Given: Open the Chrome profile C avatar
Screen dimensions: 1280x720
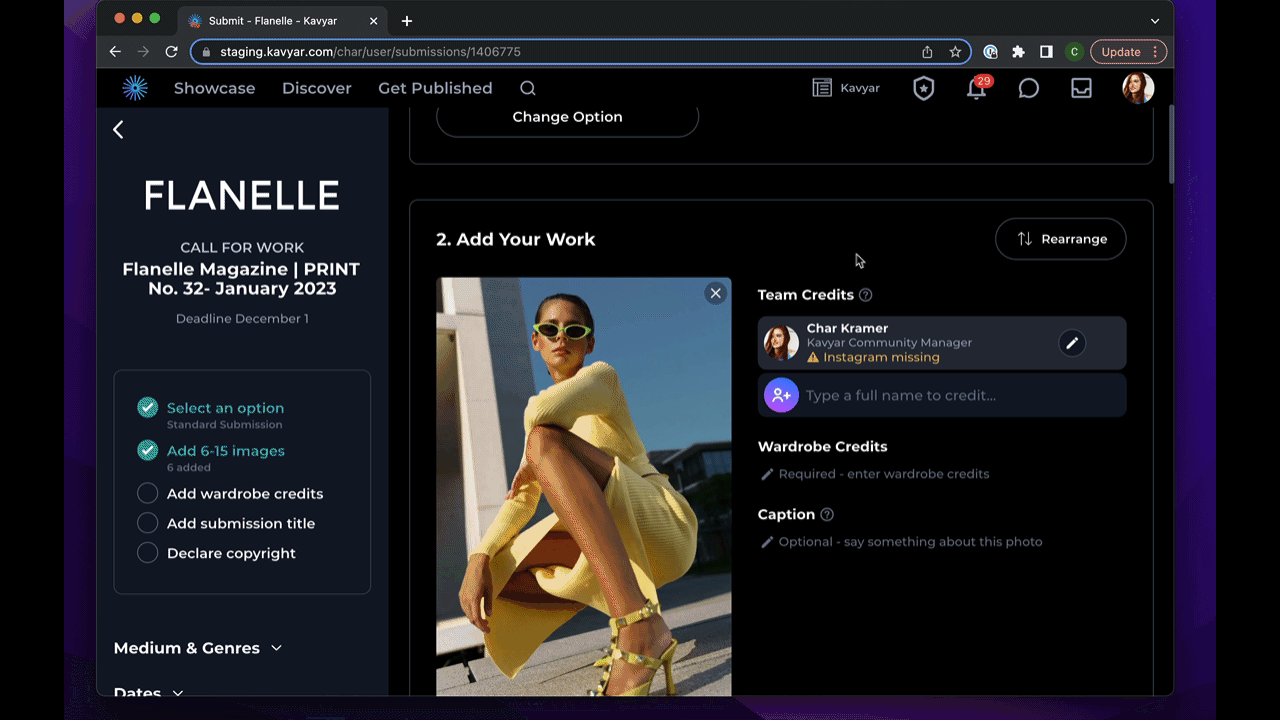Looking at the screenshot, I should point(1074,52).
